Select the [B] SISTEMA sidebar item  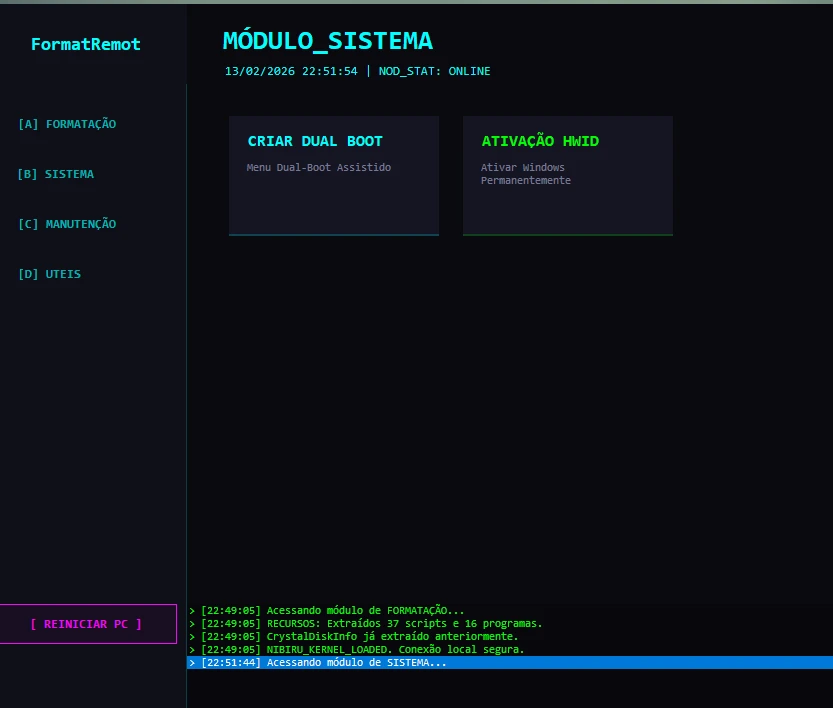[56, 174]
